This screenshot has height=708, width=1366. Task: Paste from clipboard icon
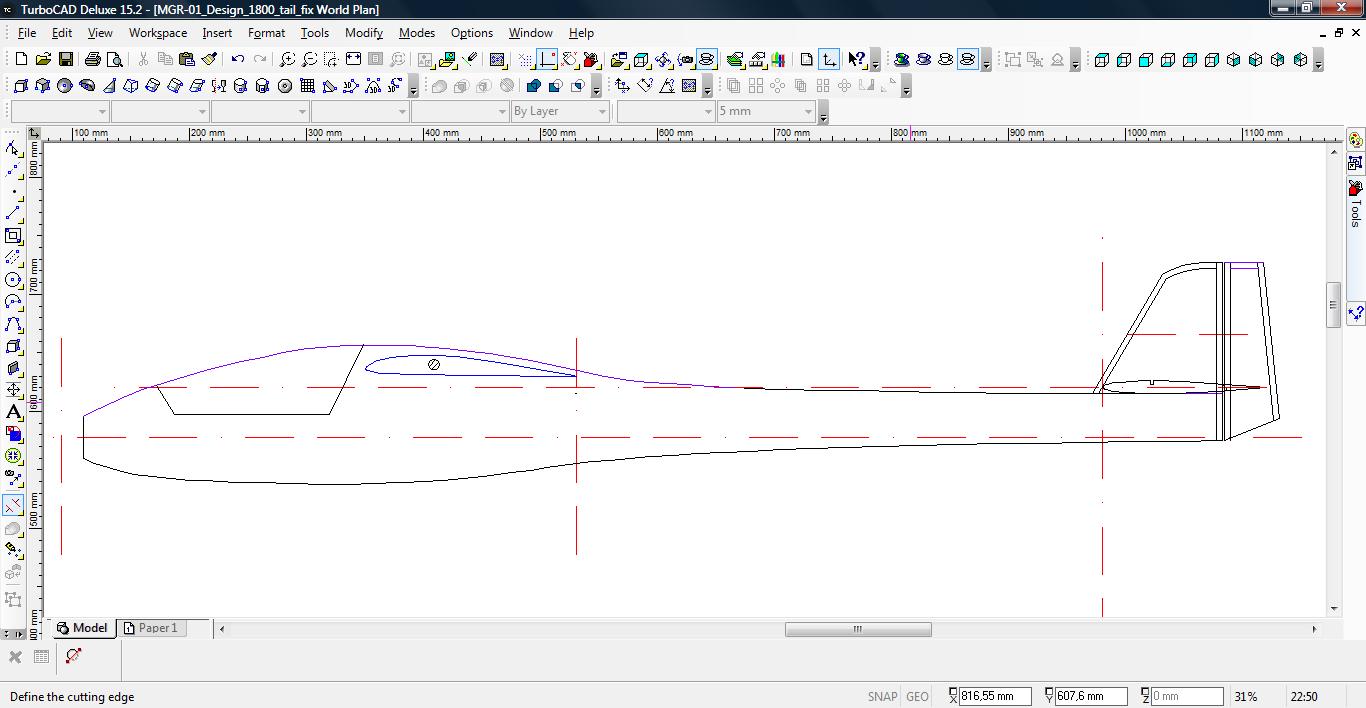pos(187,59)
